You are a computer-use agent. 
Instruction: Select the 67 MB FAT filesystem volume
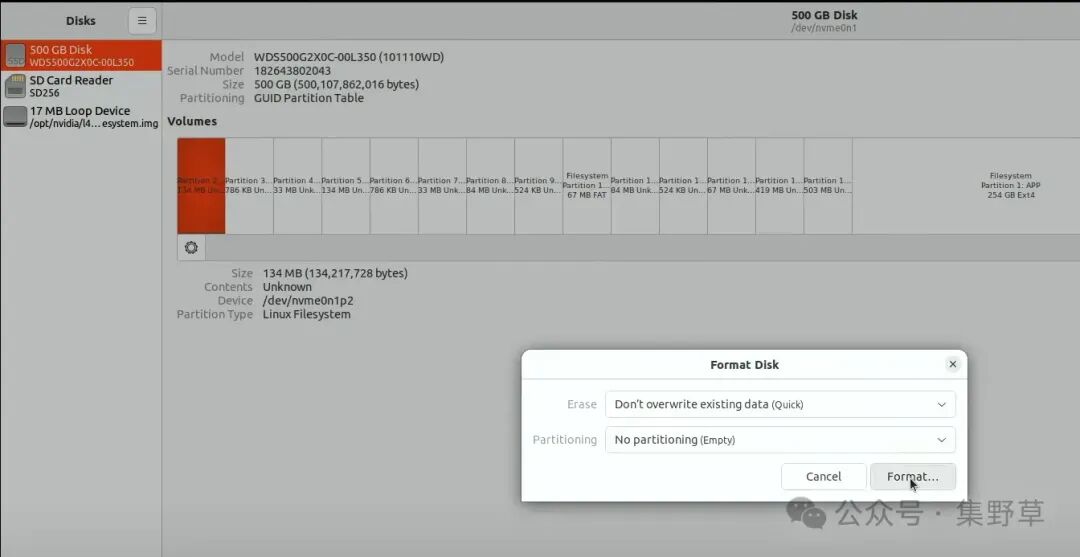(587, 186)
